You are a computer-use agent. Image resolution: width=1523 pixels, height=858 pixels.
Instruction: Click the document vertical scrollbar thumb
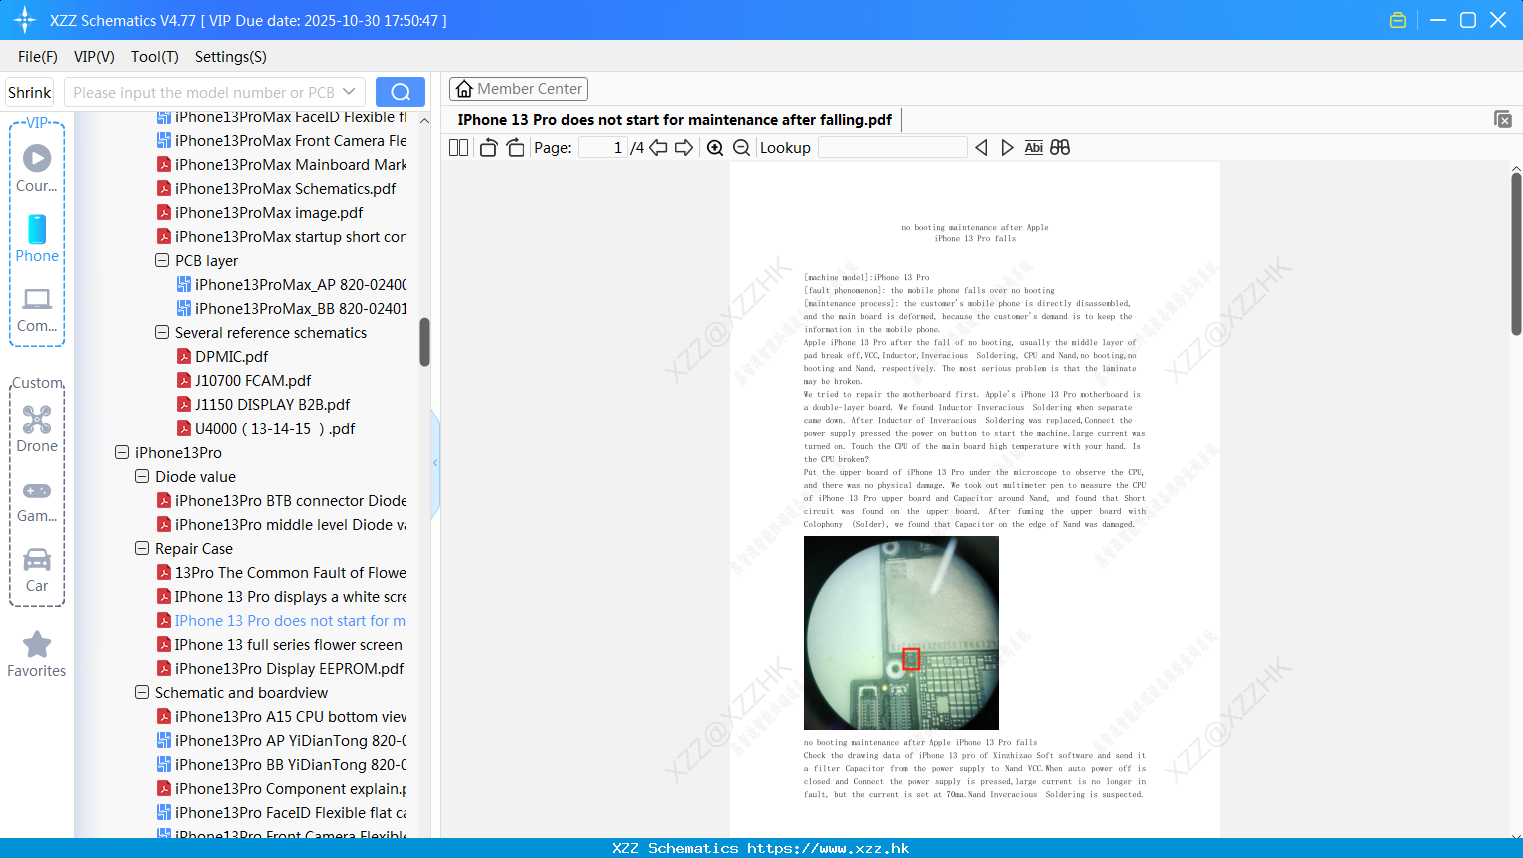coord(1516,254)
